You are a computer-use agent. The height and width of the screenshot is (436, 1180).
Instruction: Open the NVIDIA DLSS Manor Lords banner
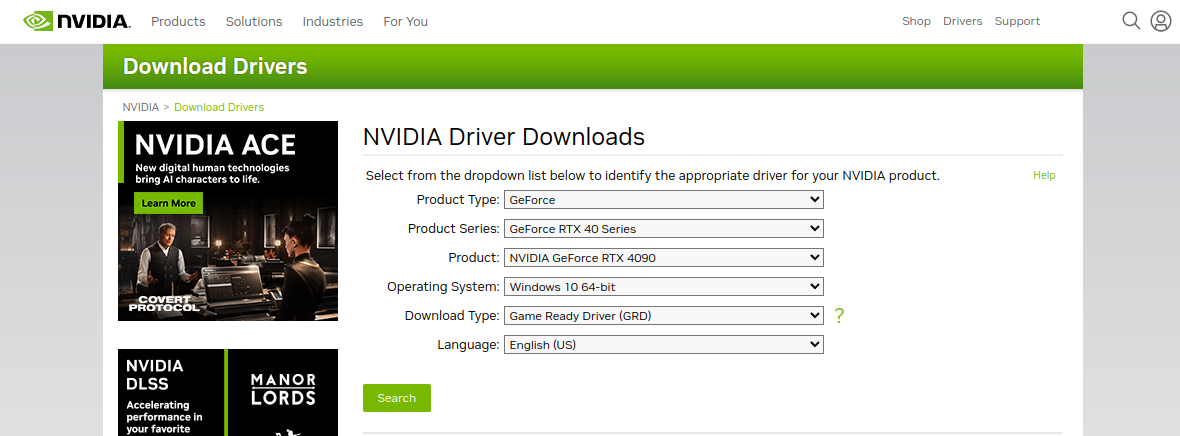point(228,392)
